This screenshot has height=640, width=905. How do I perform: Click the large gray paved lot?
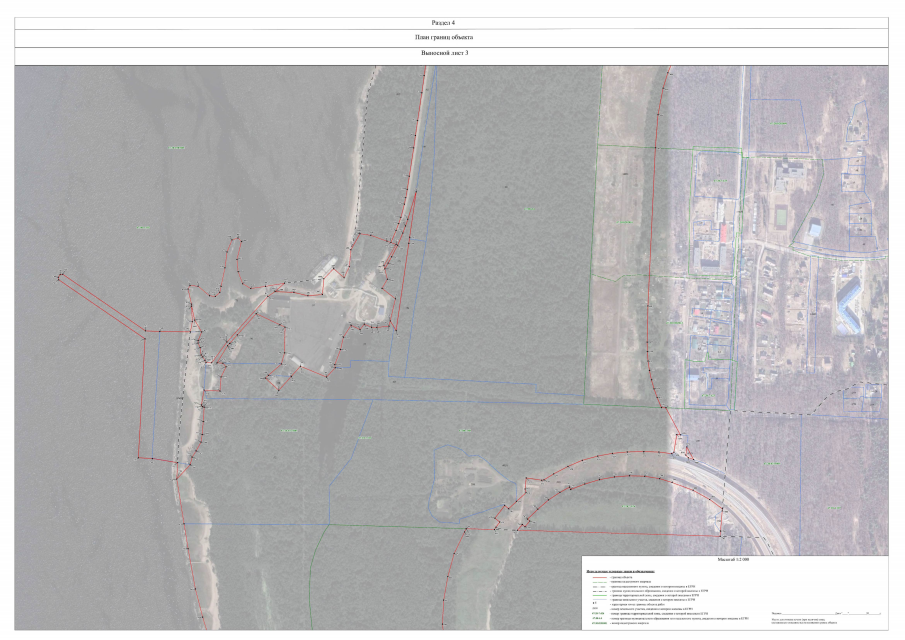[313, 330]
